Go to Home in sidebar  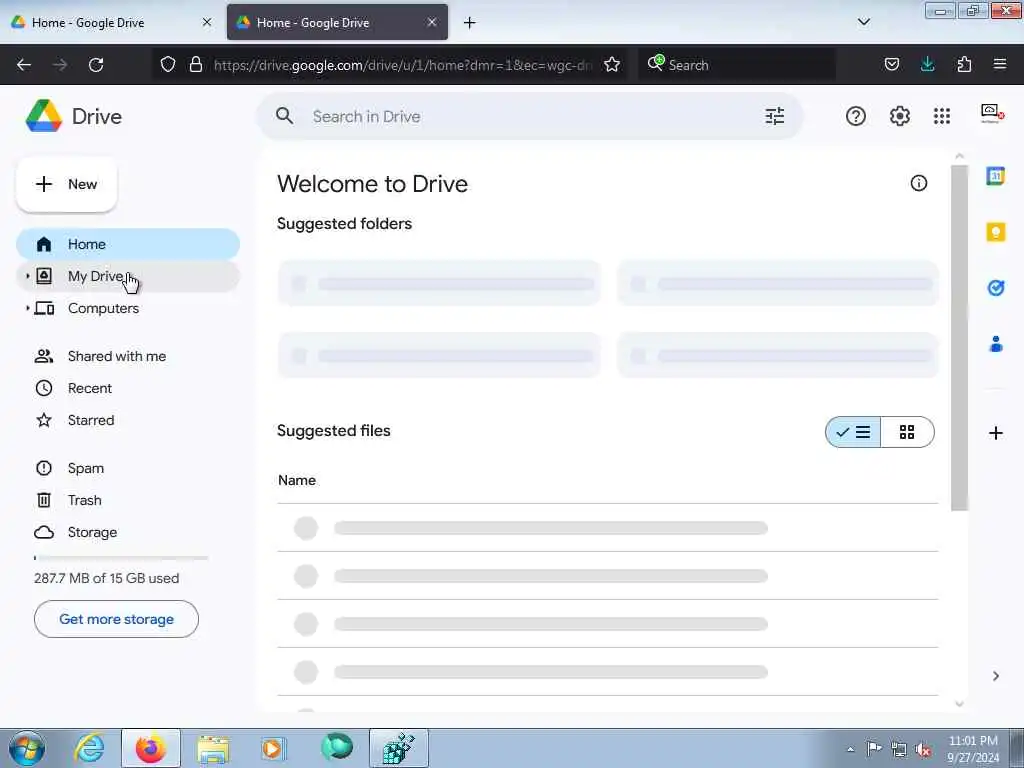click(128, 244)
